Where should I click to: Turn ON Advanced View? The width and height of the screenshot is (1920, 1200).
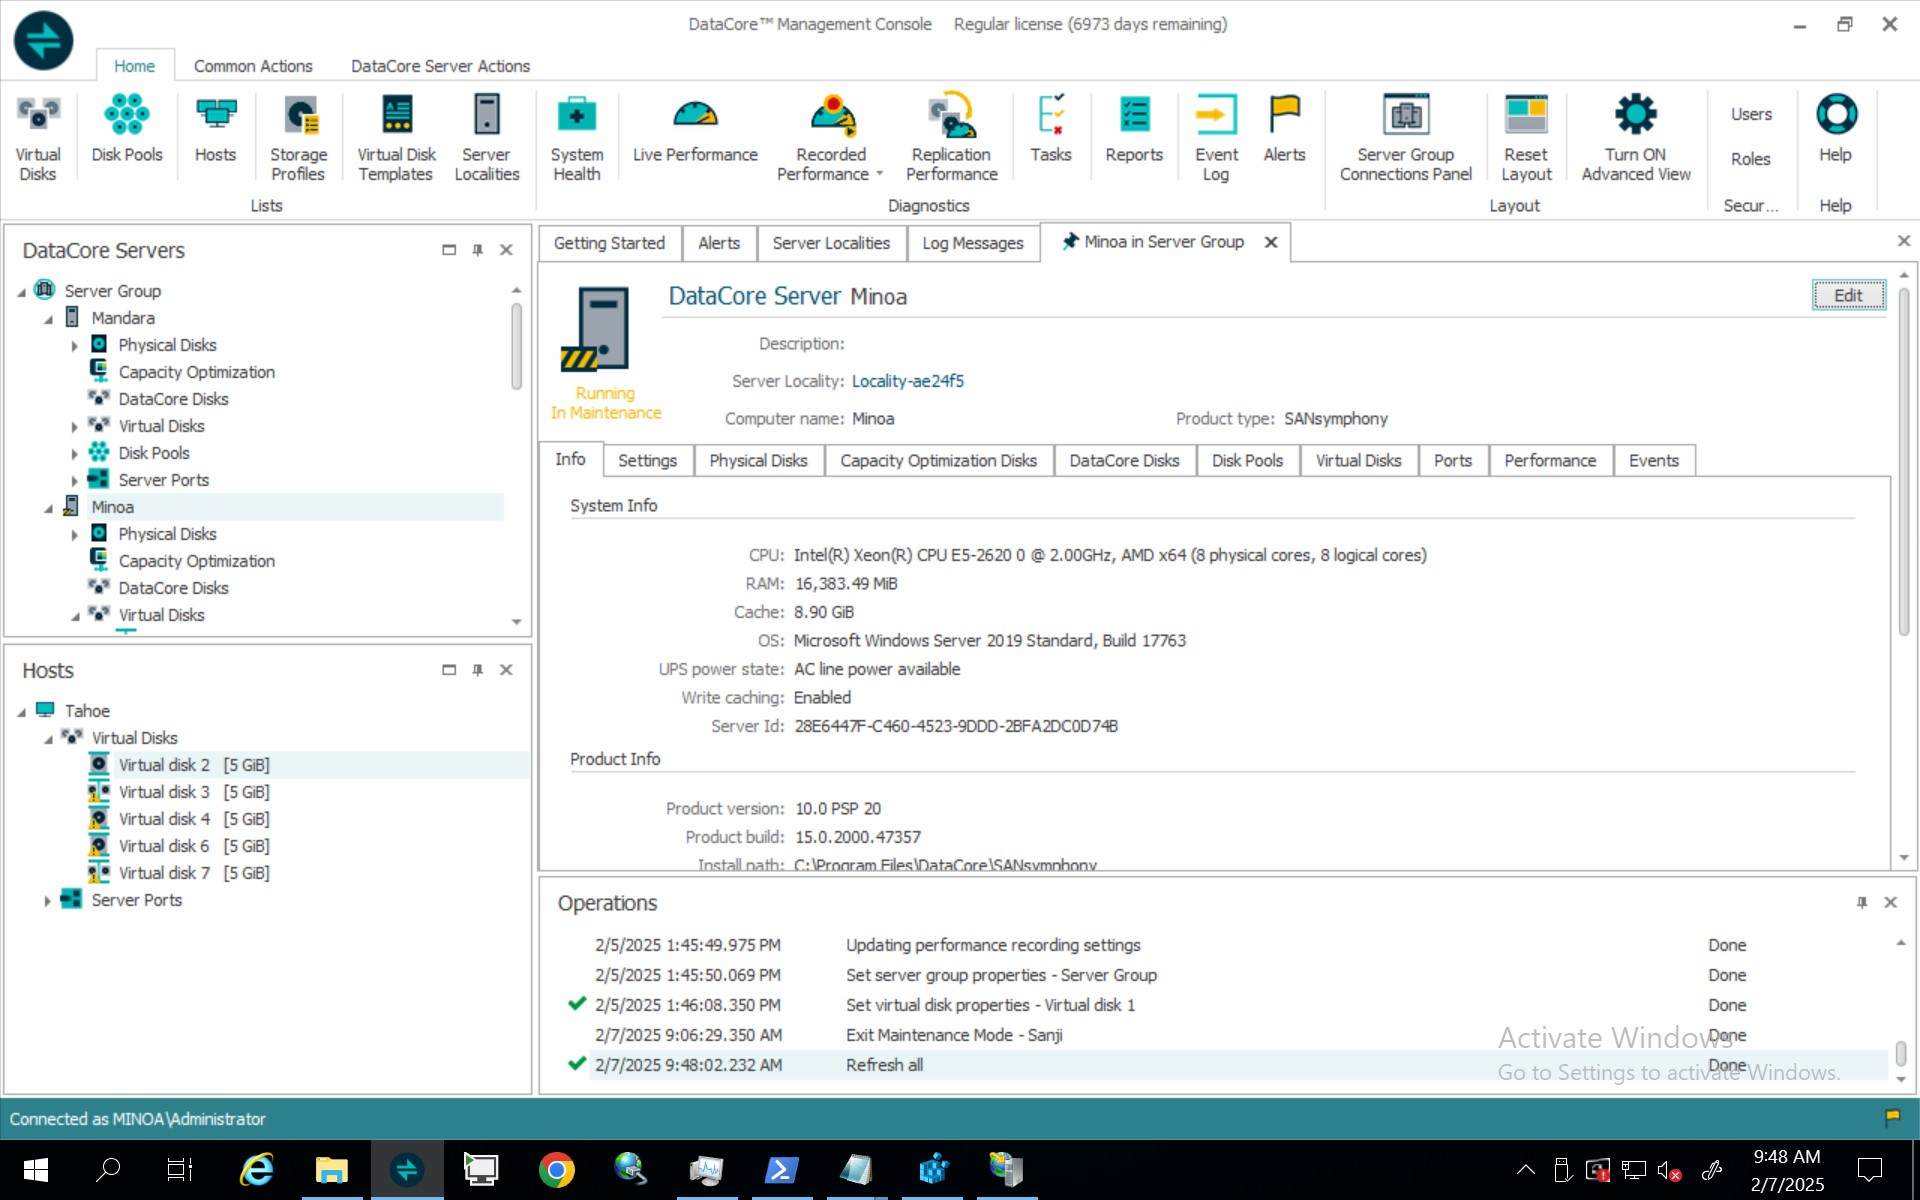click(x=1636, y=137)
